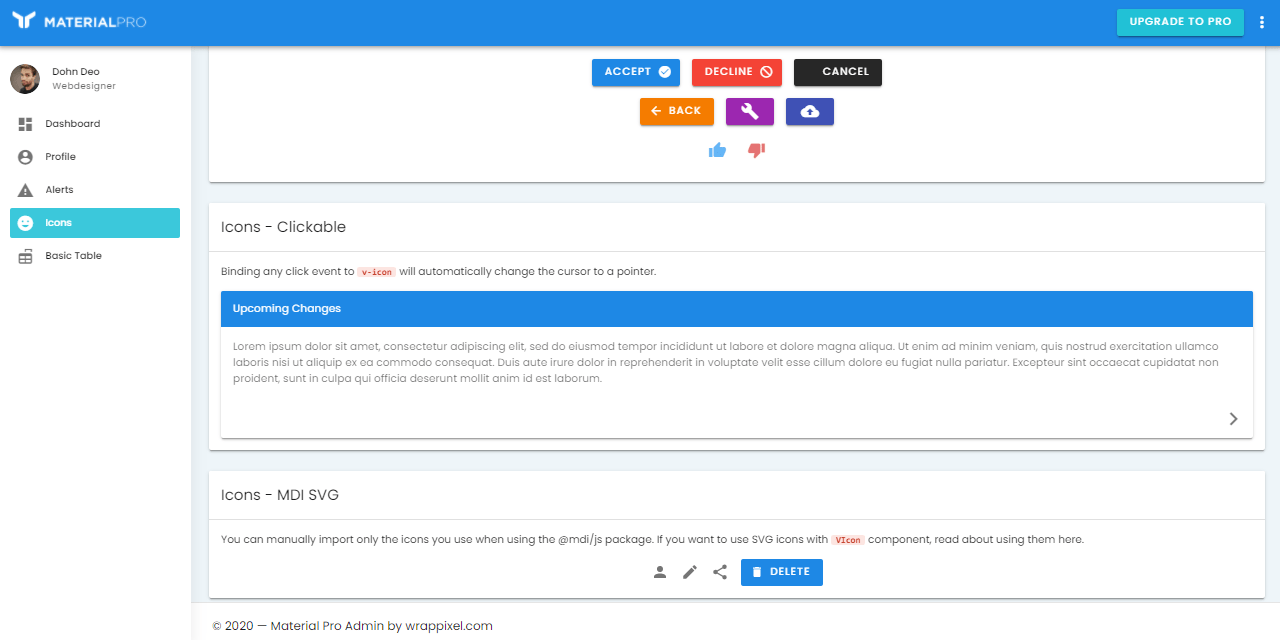Open the Profile page
This screenshot has width=1280, height=640.
[61, 156]
